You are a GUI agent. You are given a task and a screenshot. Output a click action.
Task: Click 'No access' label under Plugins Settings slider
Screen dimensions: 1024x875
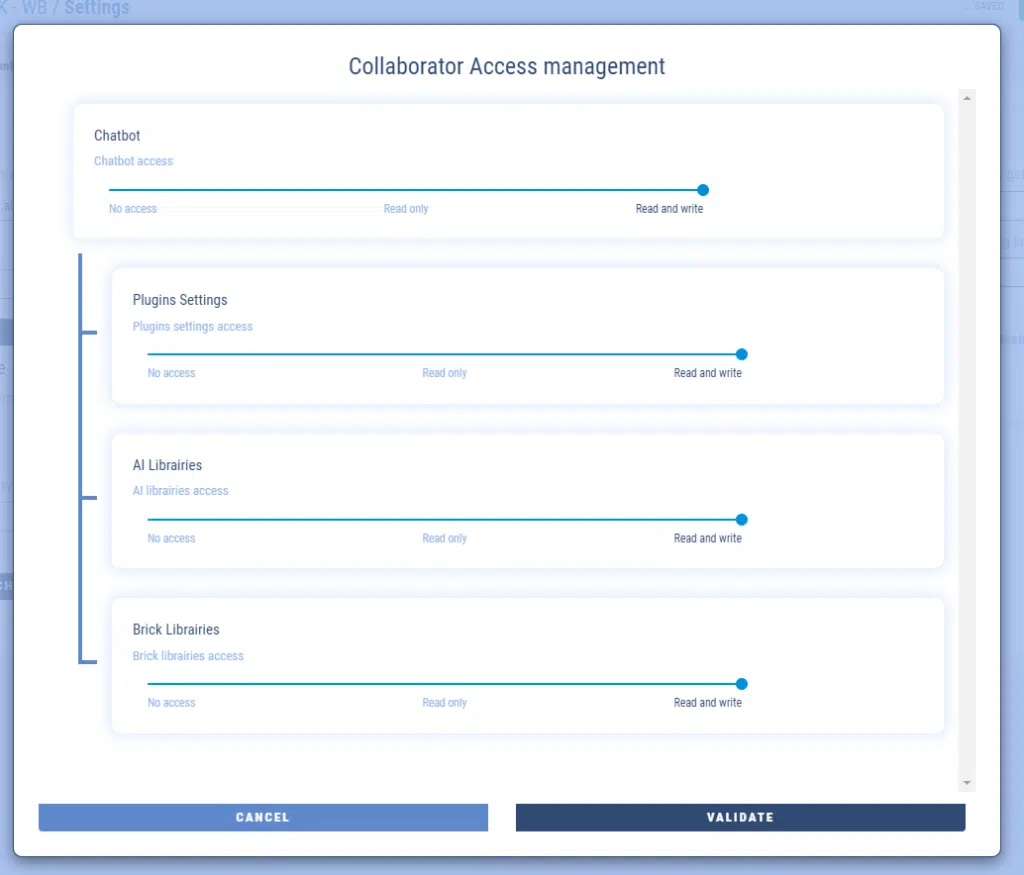click(x=171, y=373)
